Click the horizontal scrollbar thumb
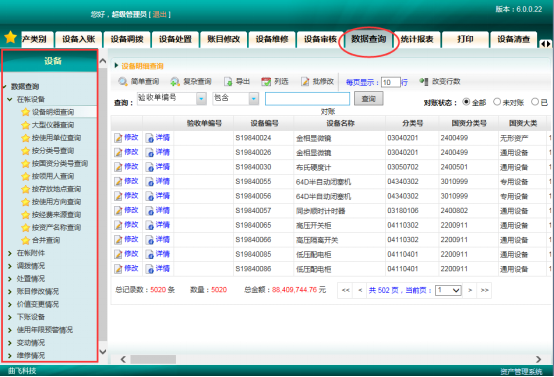Viewport: 554px width, 377px height. tap(153, 359)
